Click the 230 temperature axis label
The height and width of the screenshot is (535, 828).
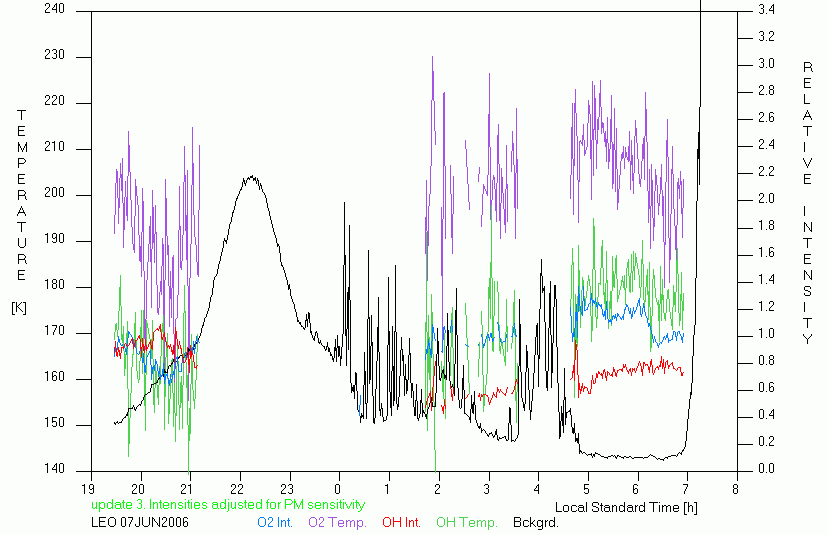coord(54,55)
